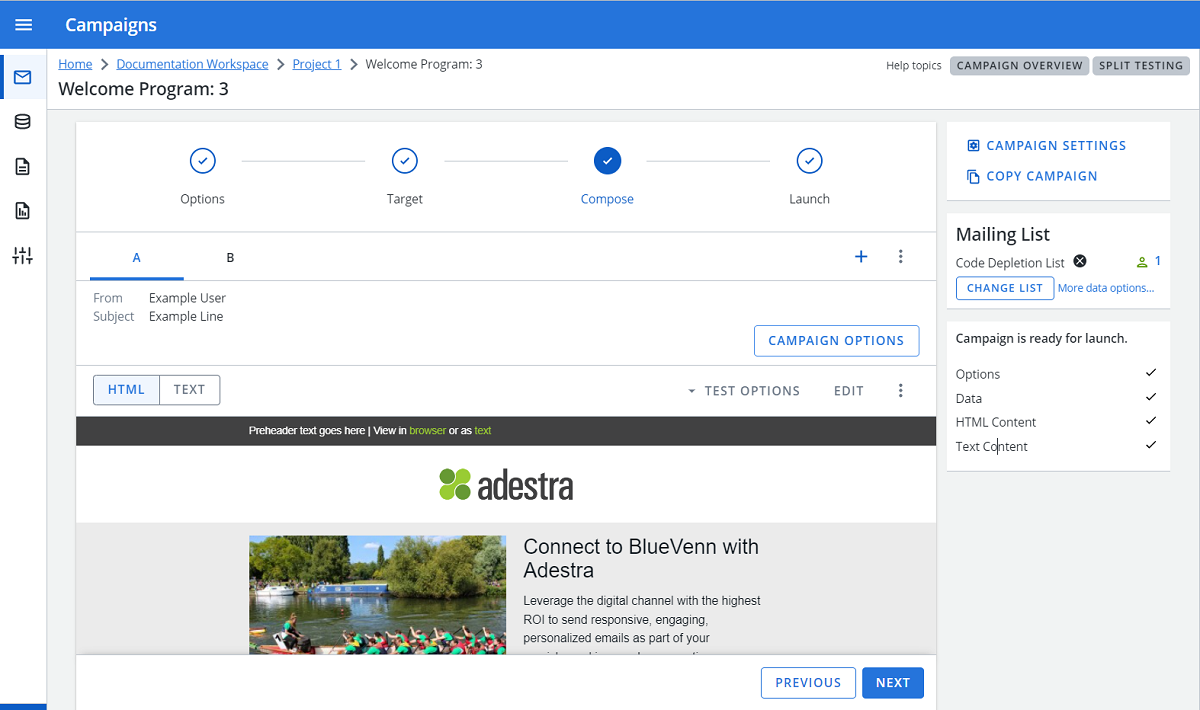
Task: Show the Text content view
Action: tap(189, 390)
